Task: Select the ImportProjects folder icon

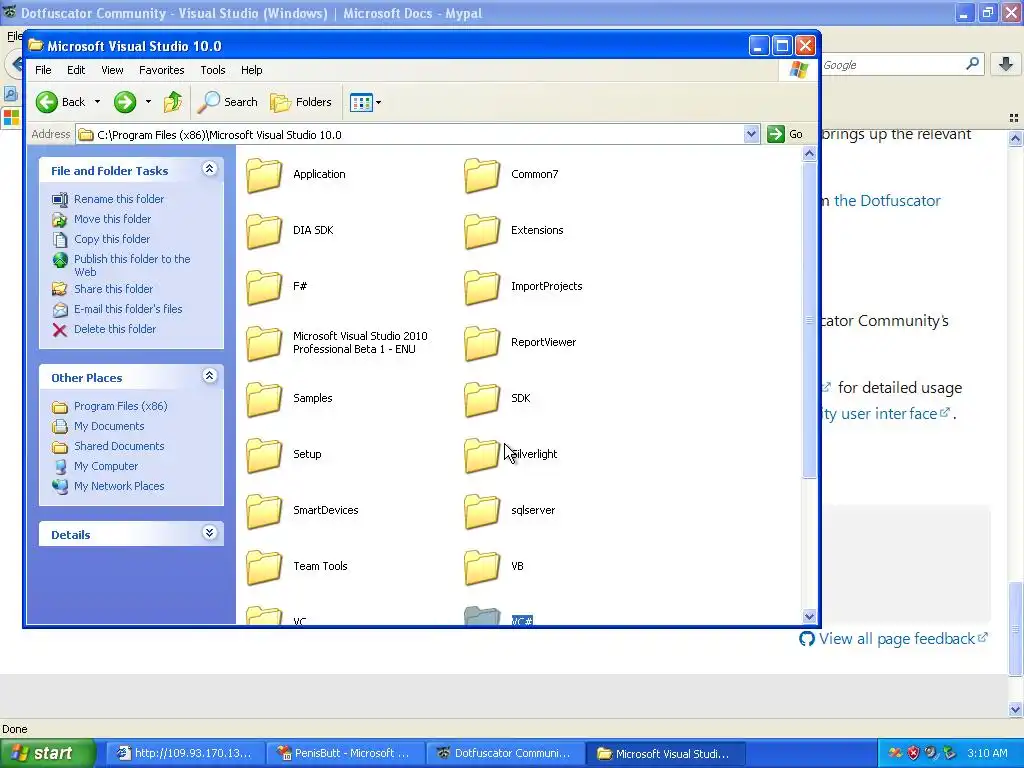Action: (482, 287)
